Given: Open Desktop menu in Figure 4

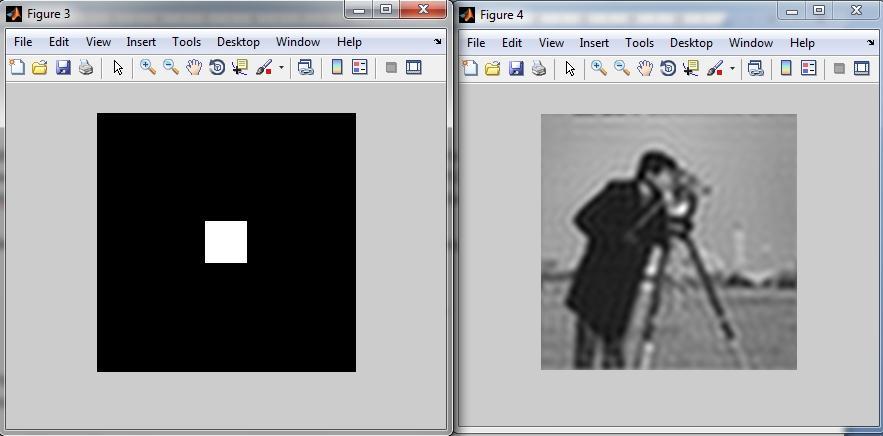Looking at the screenshot, I should 691,43.
